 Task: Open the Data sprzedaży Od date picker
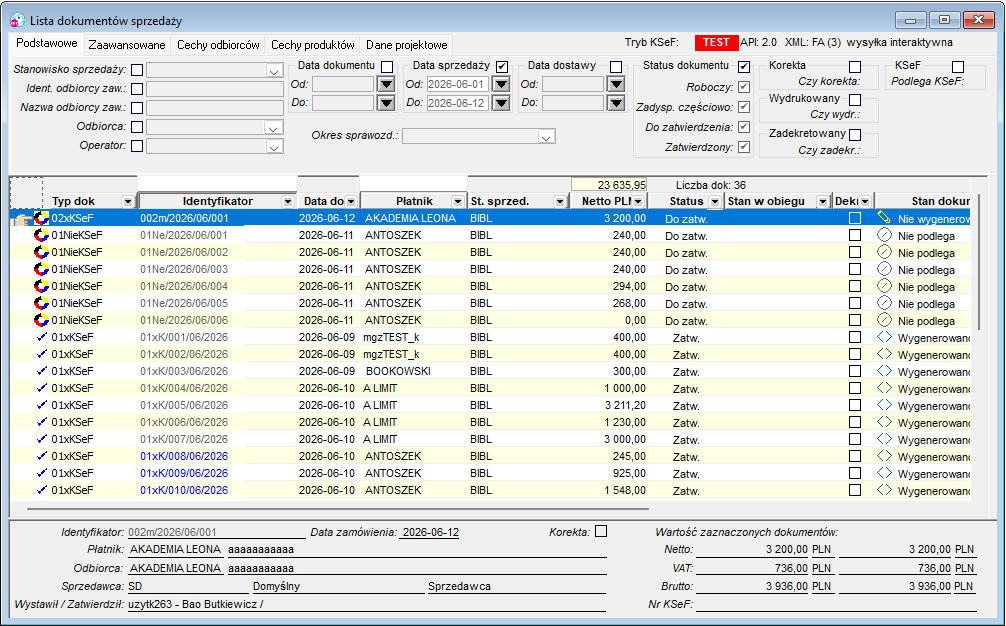click(502, 85)
